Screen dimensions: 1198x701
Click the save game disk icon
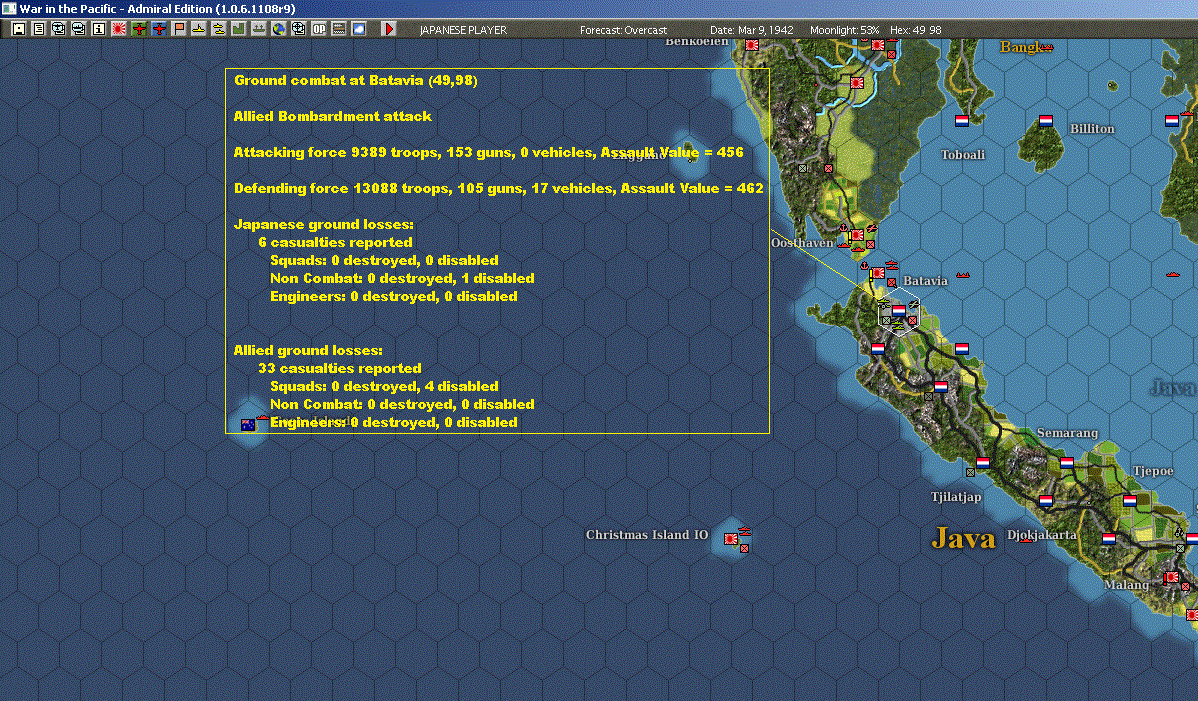(x=19, y=29)
